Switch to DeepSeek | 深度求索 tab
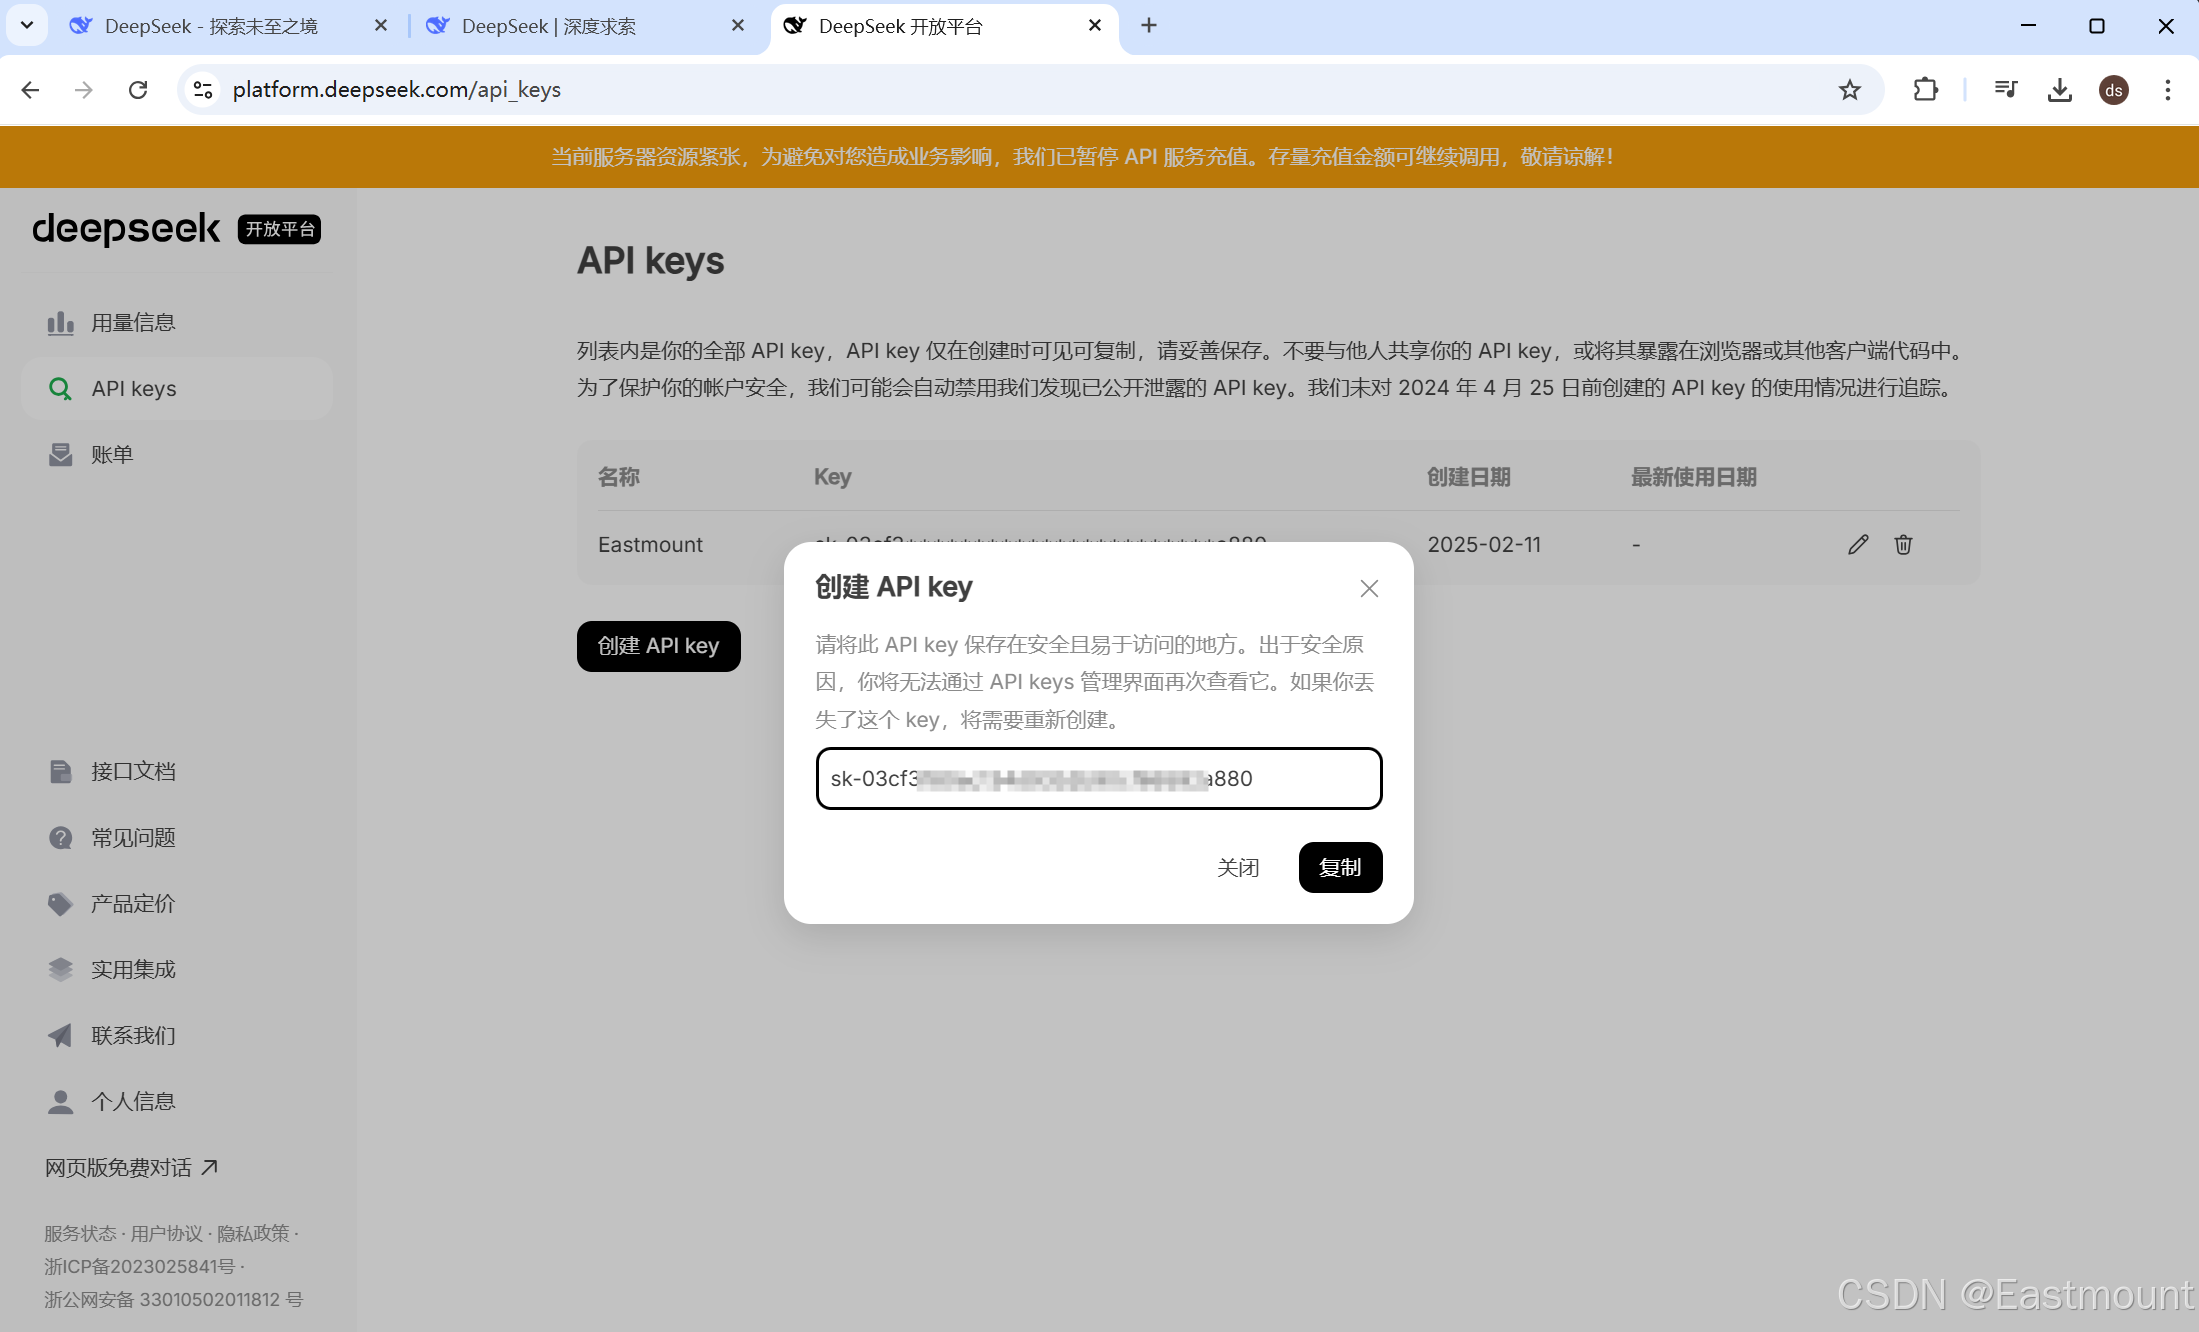 pyautogui.click(x=549, y=26)
